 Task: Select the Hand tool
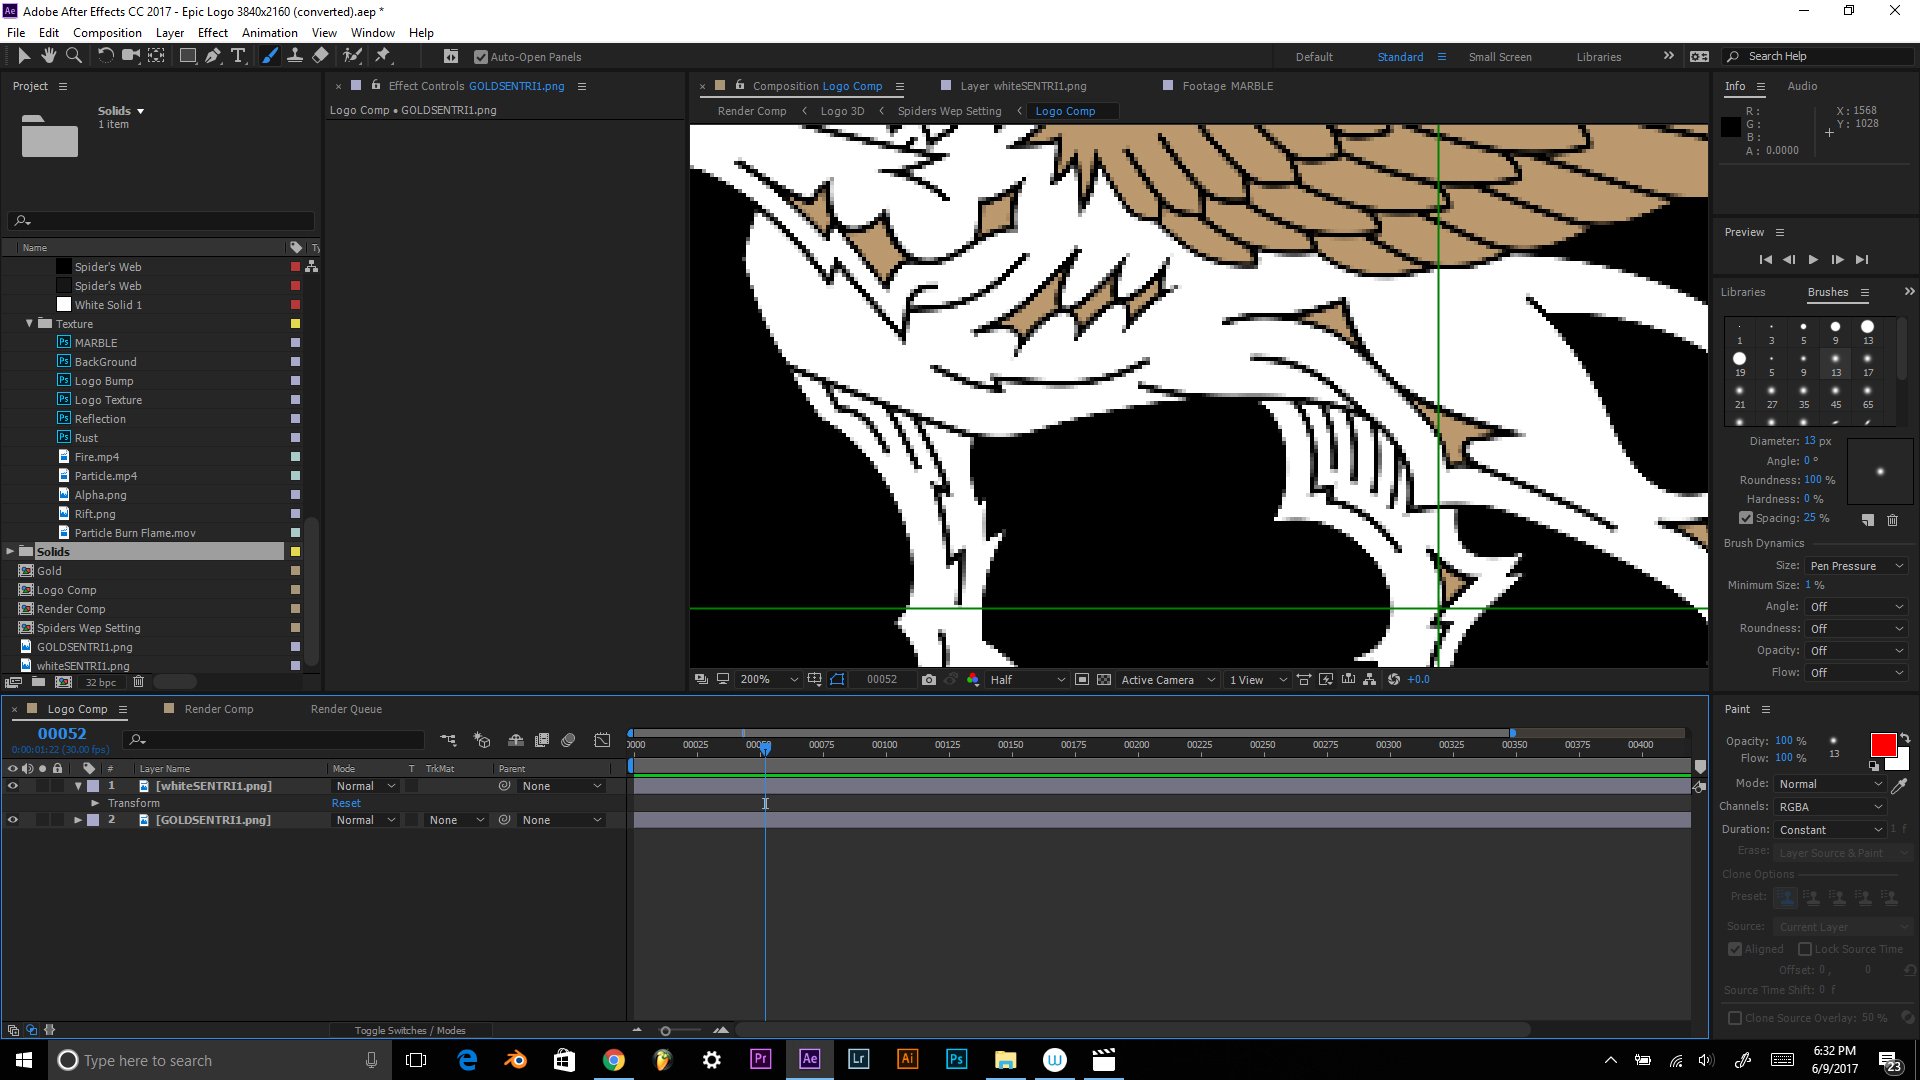click(x=48, y=56)
